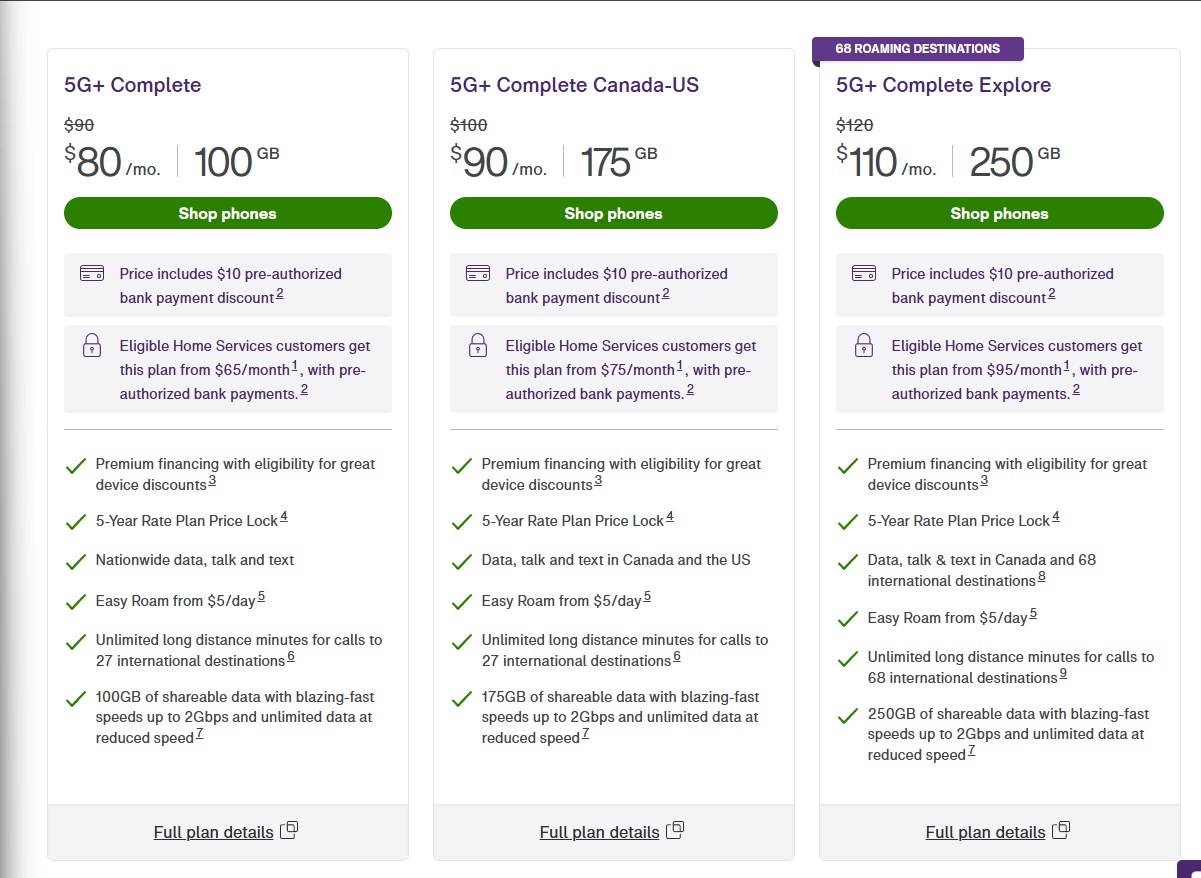Click Shop phones on Complete Explore plan
The width and height of the screenshot is (1201, 878).
point(999,213)
